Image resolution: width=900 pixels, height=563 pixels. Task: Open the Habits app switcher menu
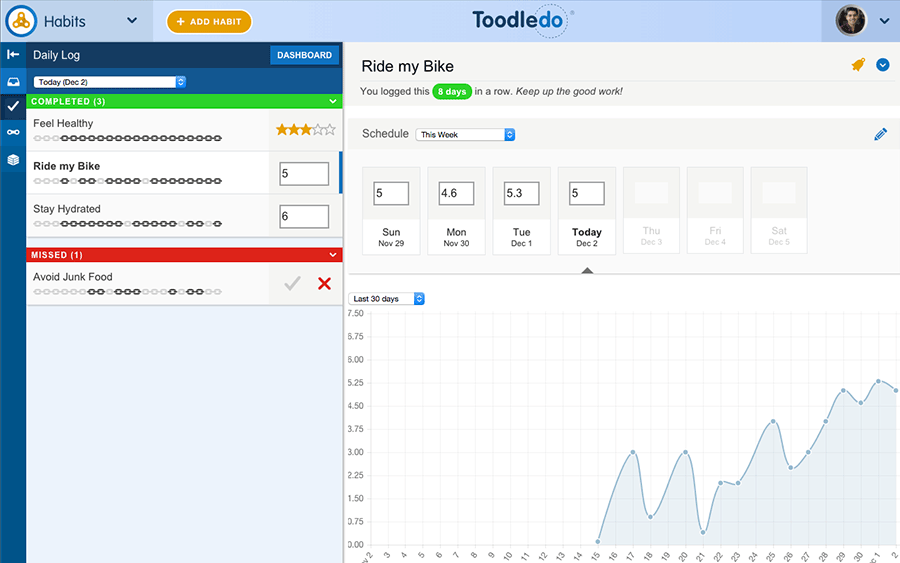pos(131,21)
